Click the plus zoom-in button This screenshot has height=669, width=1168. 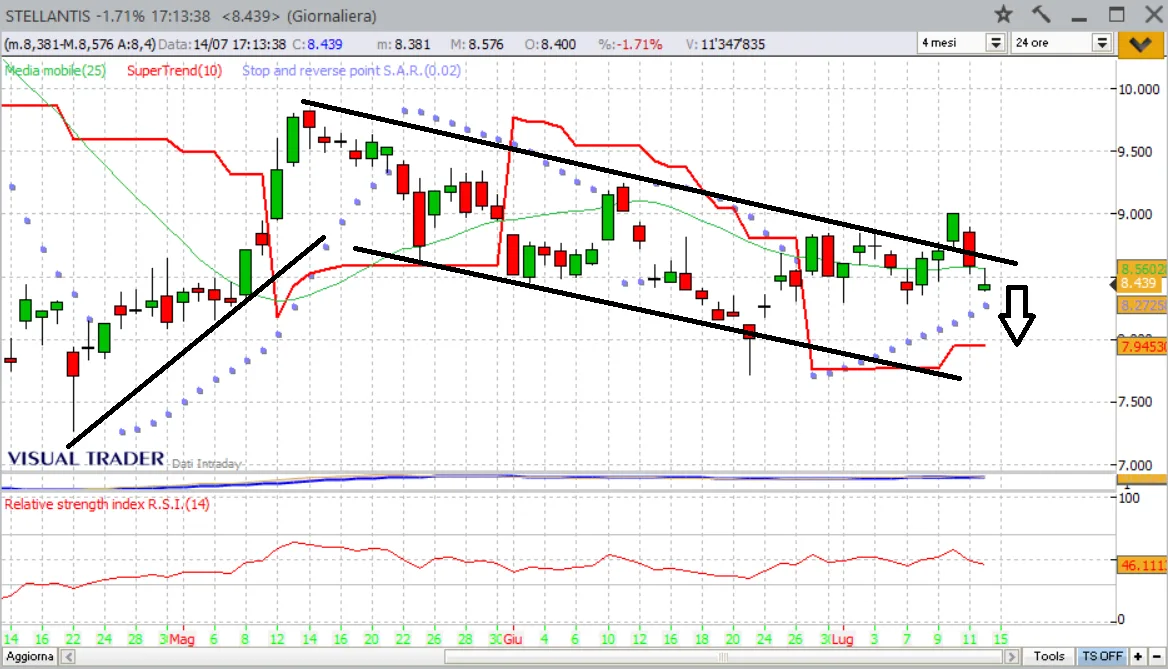tap(1138, 656)
